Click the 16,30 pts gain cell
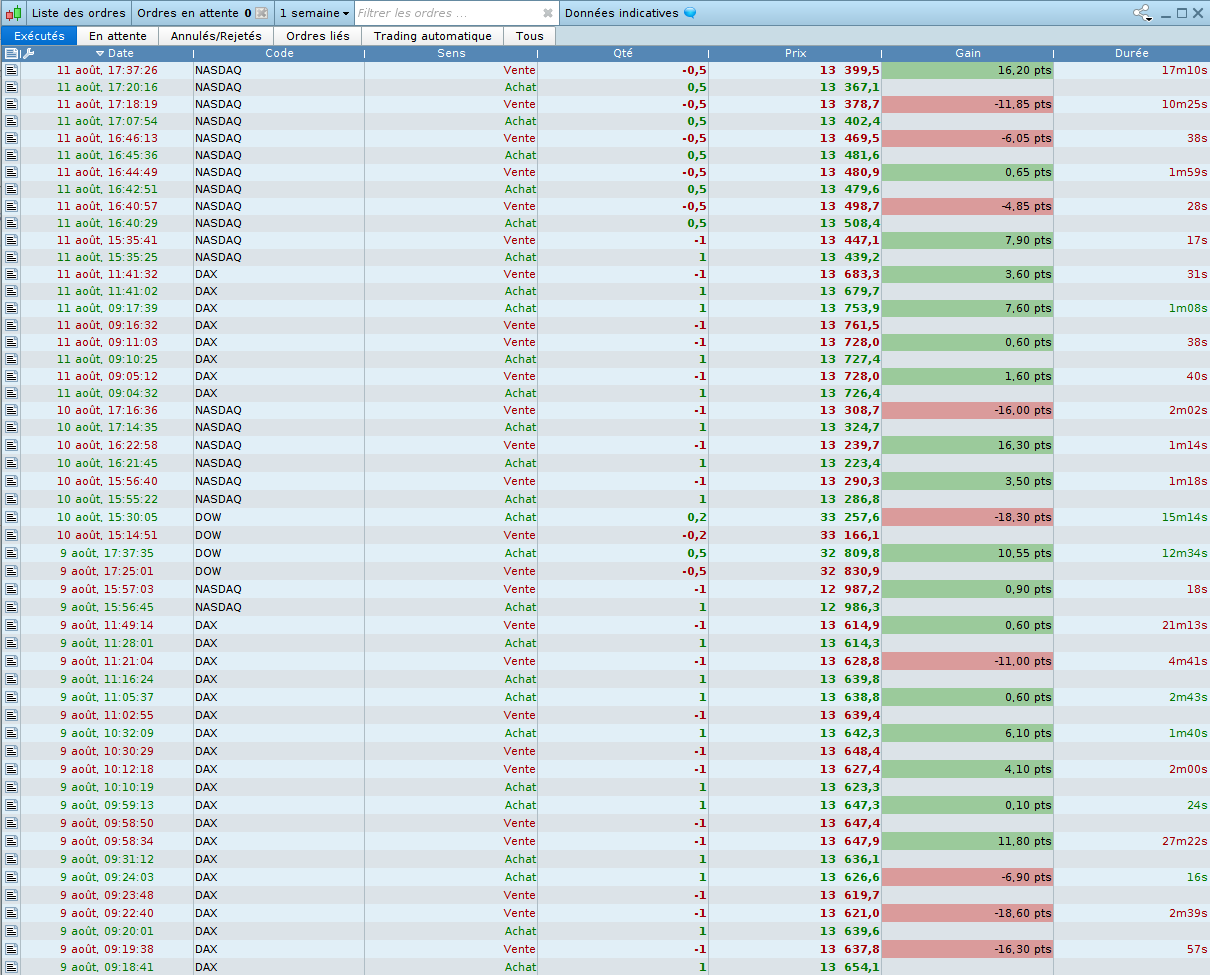The height and width of the screenshot is (975, 1210). [968, 445]
